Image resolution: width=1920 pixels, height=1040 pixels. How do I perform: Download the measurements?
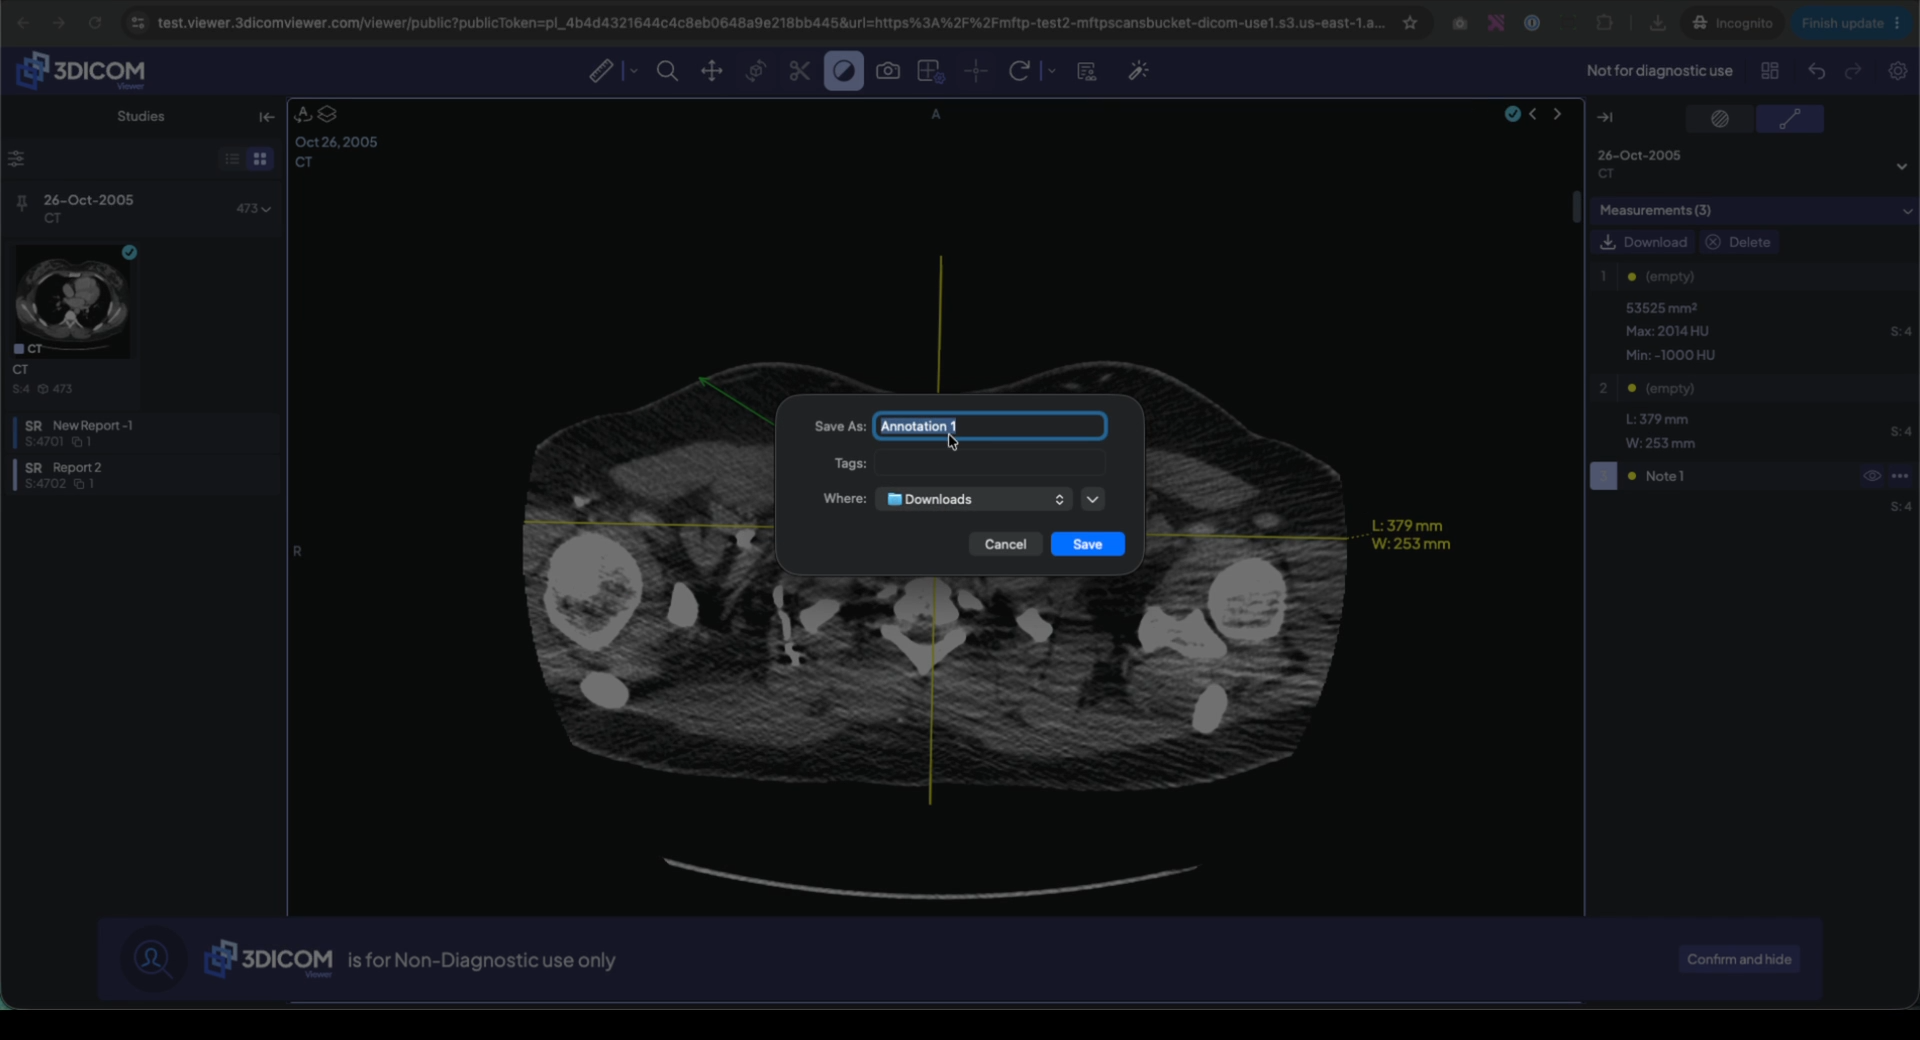(1644, 242)
